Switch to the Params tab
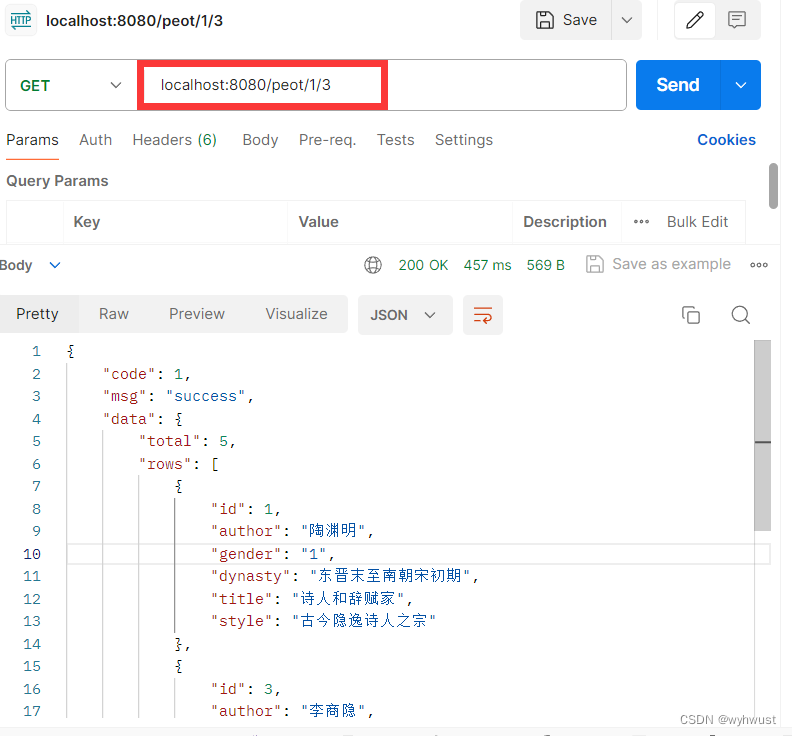This screenshot has height=736, width=792. point(32,140)
